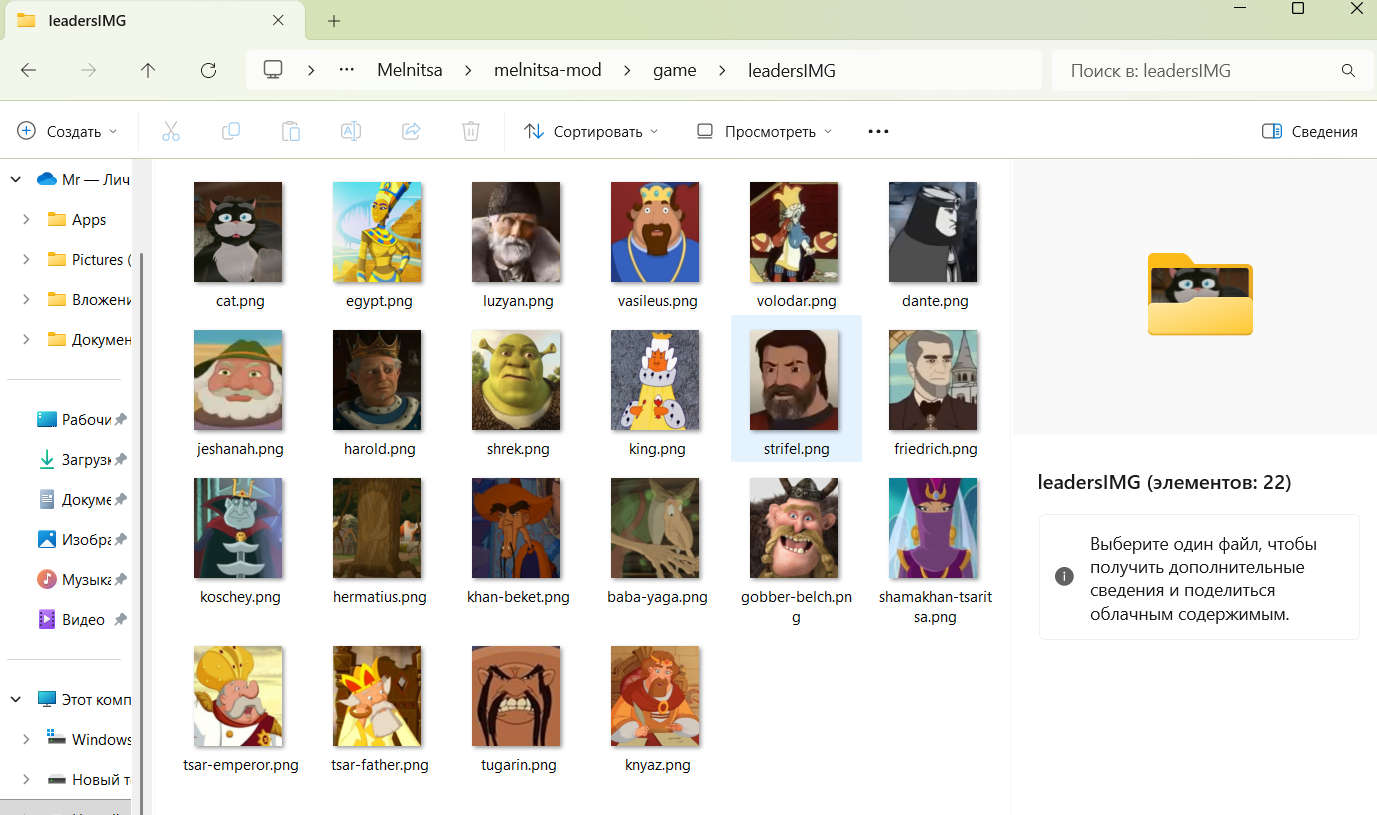Expand the Pictures folder in sidebar
Viewport: 1377px width, 815px height.
(x=26, y=260)
